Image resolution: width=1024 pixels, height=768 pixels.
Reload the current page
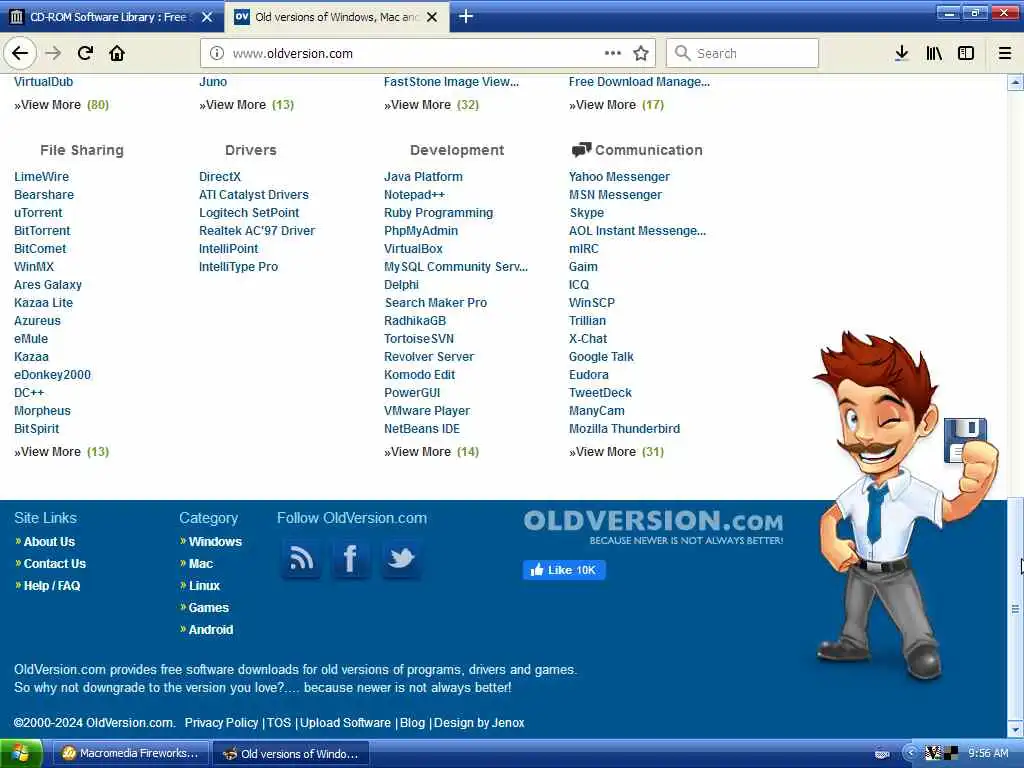[x=86, y=53]
